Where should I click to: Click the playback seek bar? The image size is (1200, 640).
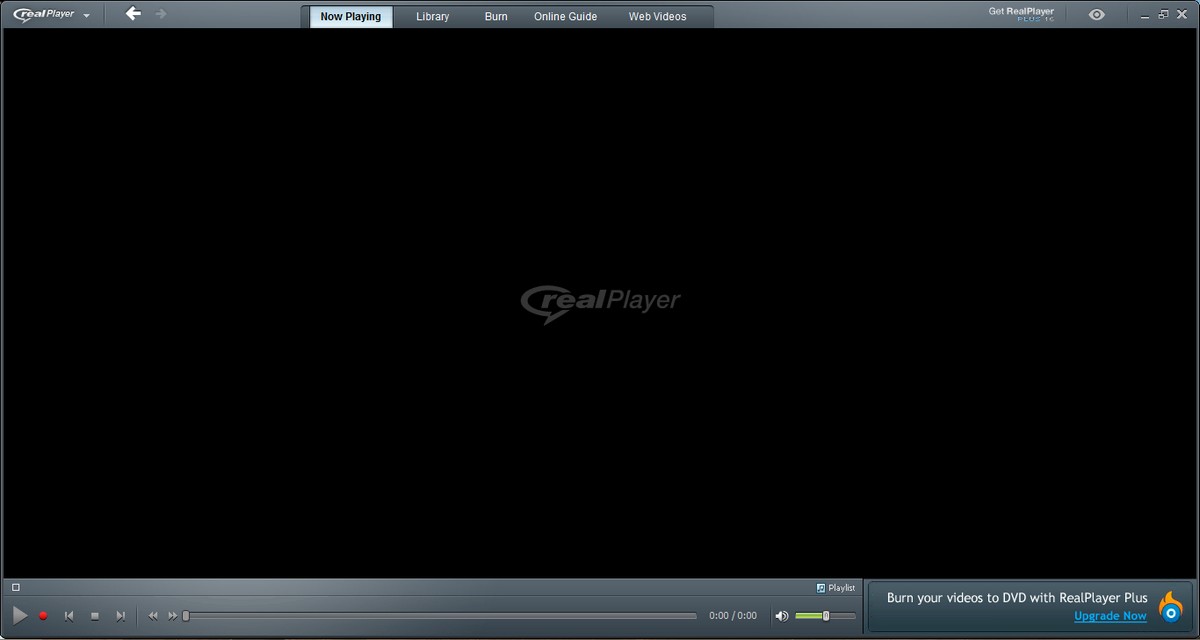tap(440, 616)
